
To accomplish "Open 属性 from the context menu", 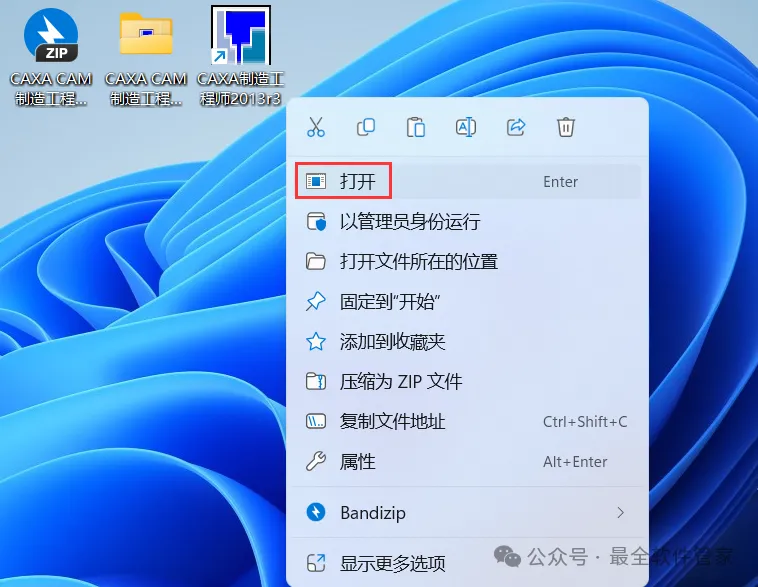I will pyautogui.click(x=467, y=462).
